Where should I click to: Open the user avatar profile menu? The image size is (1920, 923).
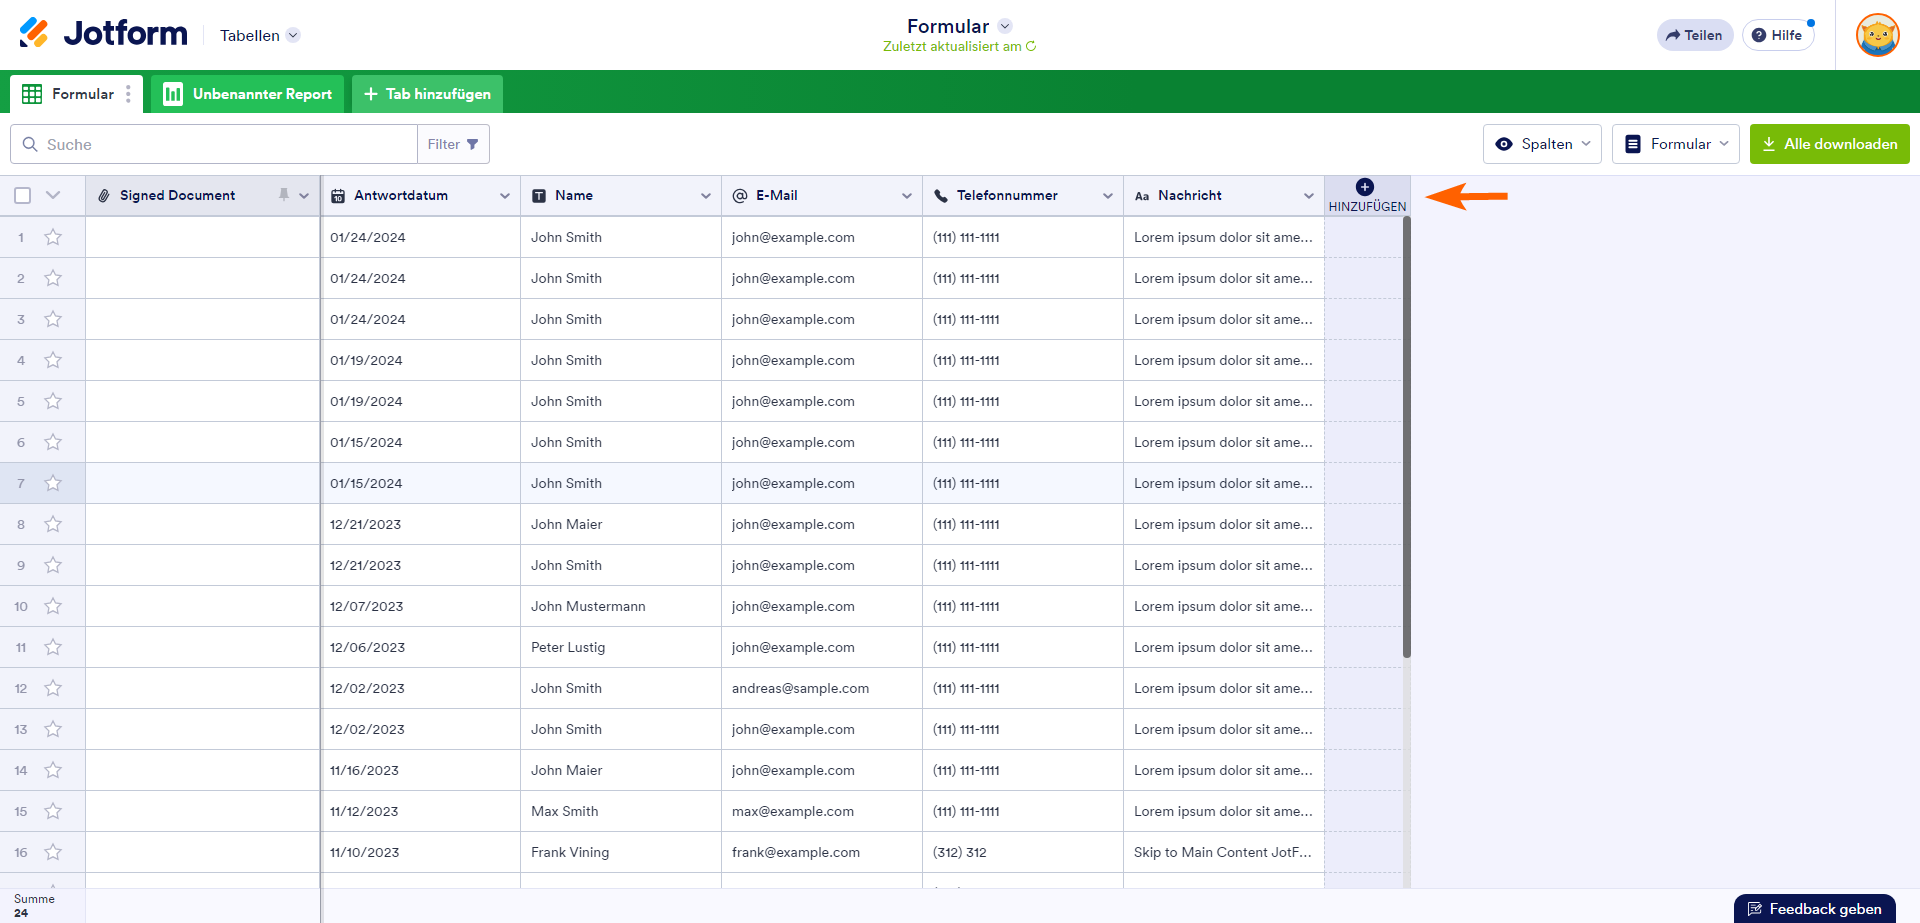pyautogui.click(x=1877, y=35)
